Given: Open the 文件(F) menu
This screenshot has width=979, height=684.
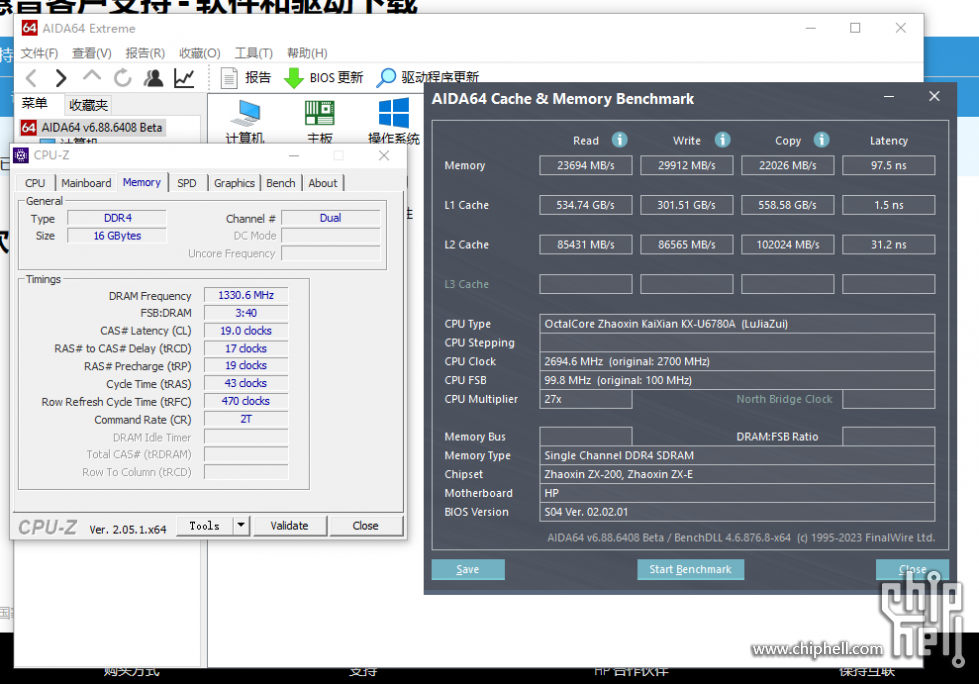Looking at the screenshot, I should pyautogui.click(x=39, y=53).
